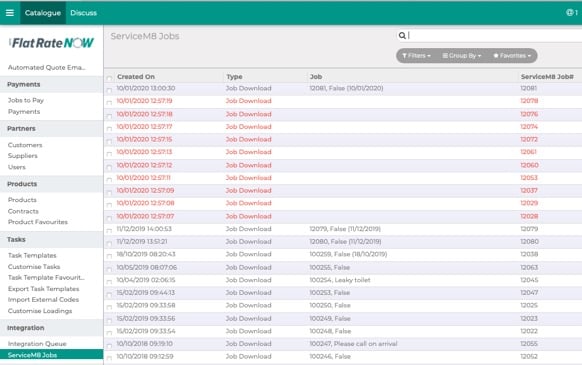Open Customise Loadings

40,311
